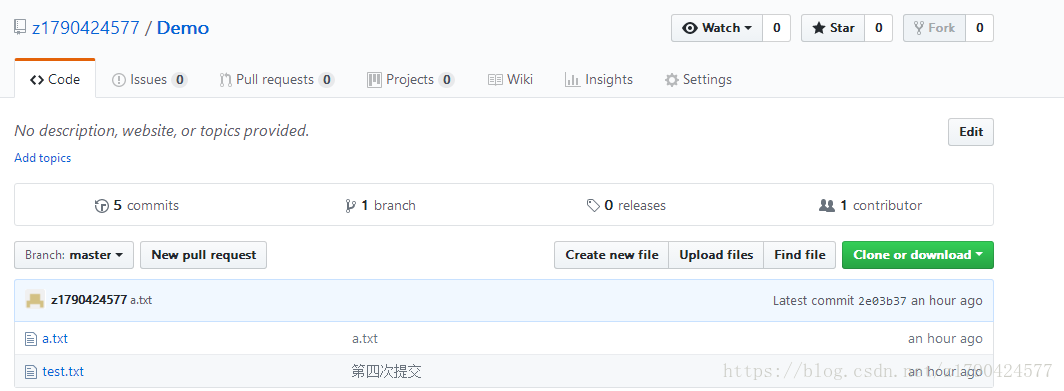Click the repository book icon beside z1790424577
This screenshot has width=1064, height=391.
20,28
